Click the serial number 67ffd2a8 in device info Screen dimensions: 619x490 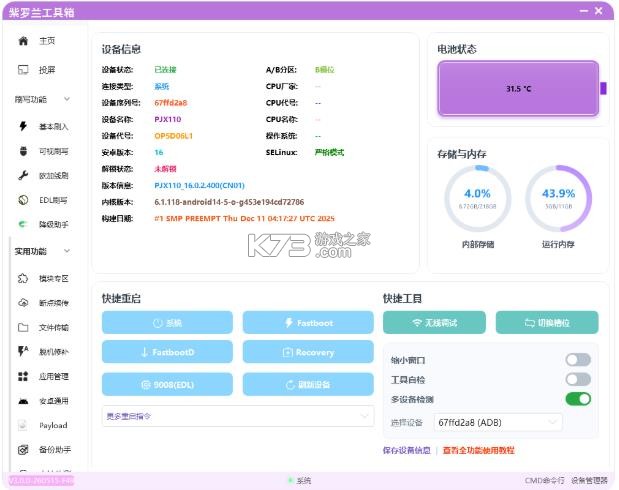tap(171, 103)
